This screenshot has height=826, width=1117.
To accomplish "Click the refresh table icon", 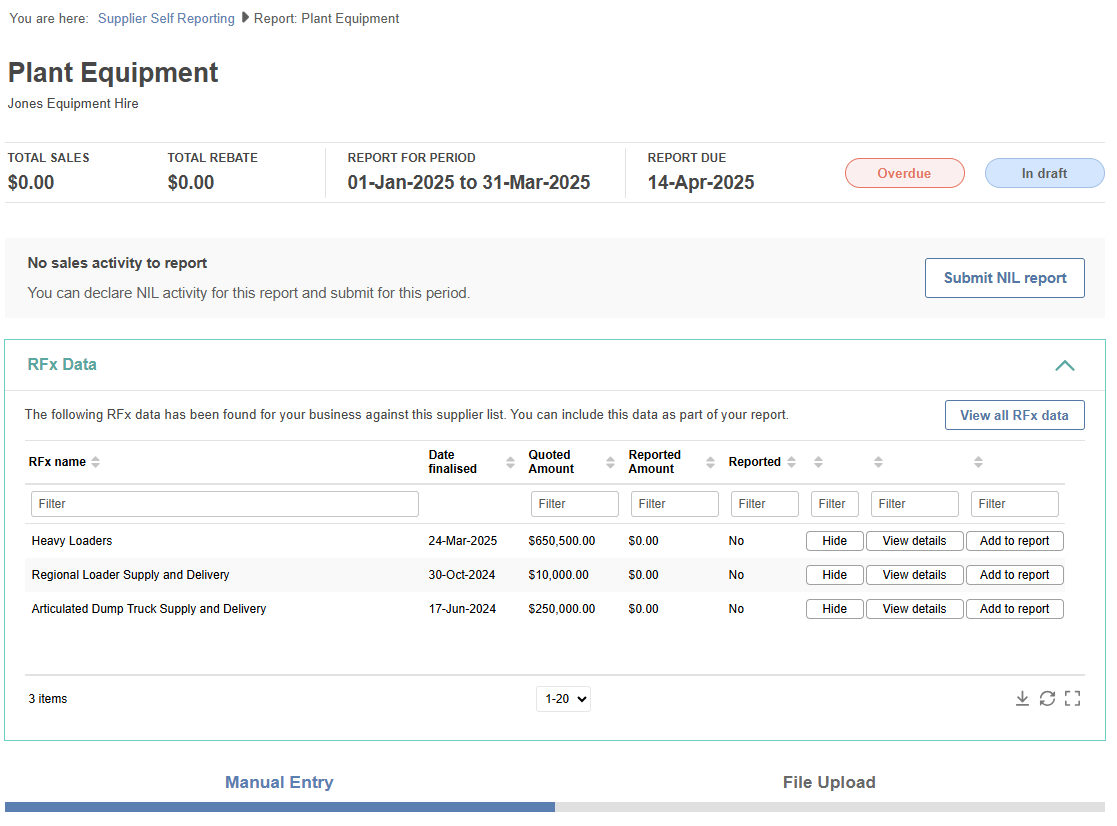I will (1047, 698).
